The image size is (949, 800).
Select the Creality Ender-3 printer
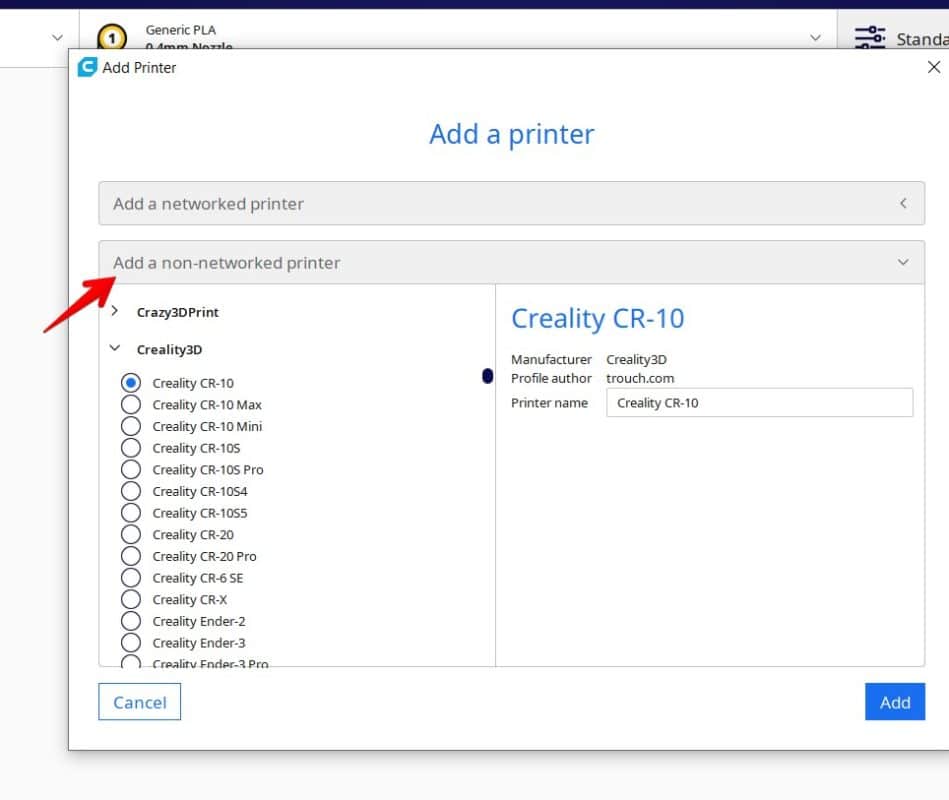(131, 642)
